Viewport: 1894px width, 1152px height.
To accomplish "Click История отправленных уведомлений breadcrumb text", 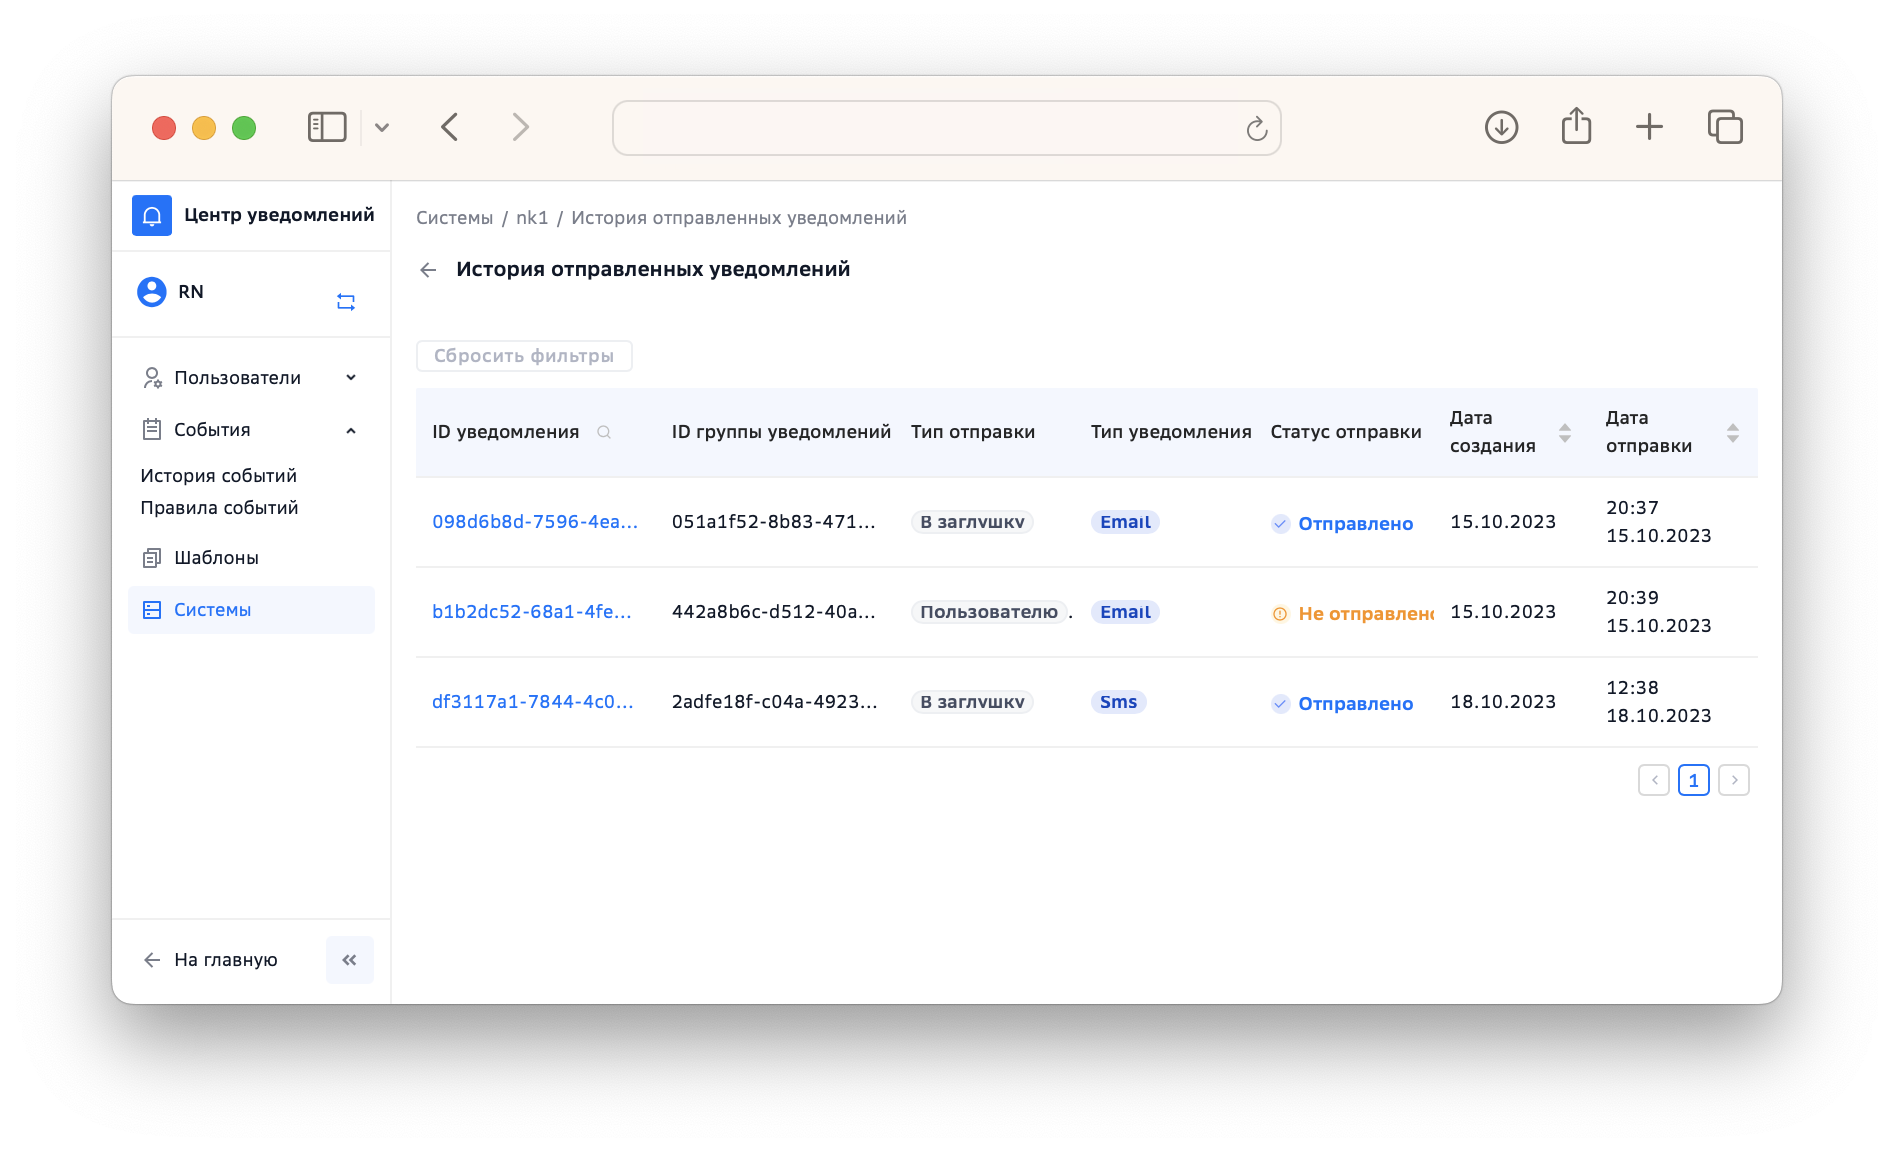I will click(739, 218).
